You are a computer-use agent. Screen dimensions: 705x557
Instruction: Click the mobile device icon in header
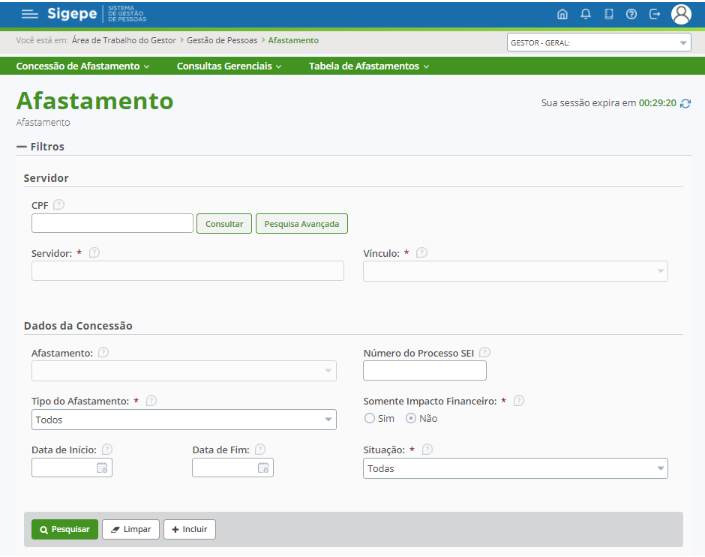click(x=608, y=14)
